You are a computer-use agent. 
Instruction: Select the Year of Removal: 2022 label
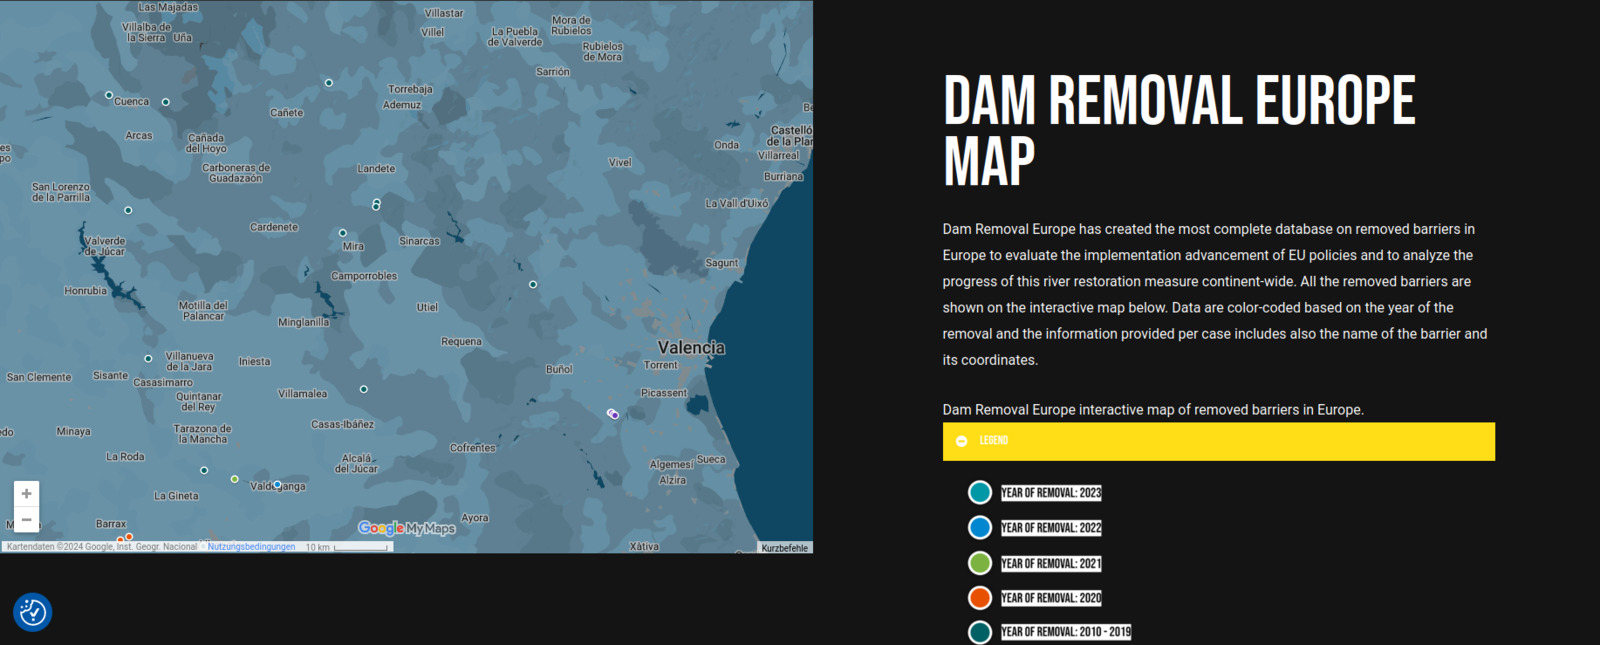pos(1050,528)
